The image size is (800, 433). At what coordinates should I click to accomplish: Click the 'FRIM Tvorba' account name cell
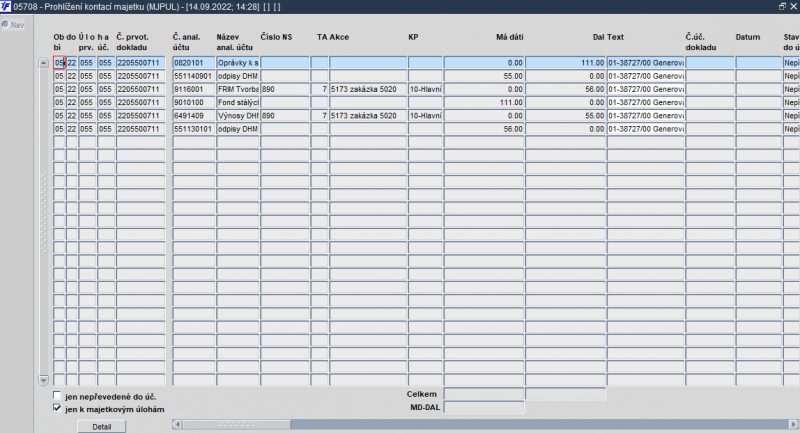pyautogui.click(x=238, y=89)
